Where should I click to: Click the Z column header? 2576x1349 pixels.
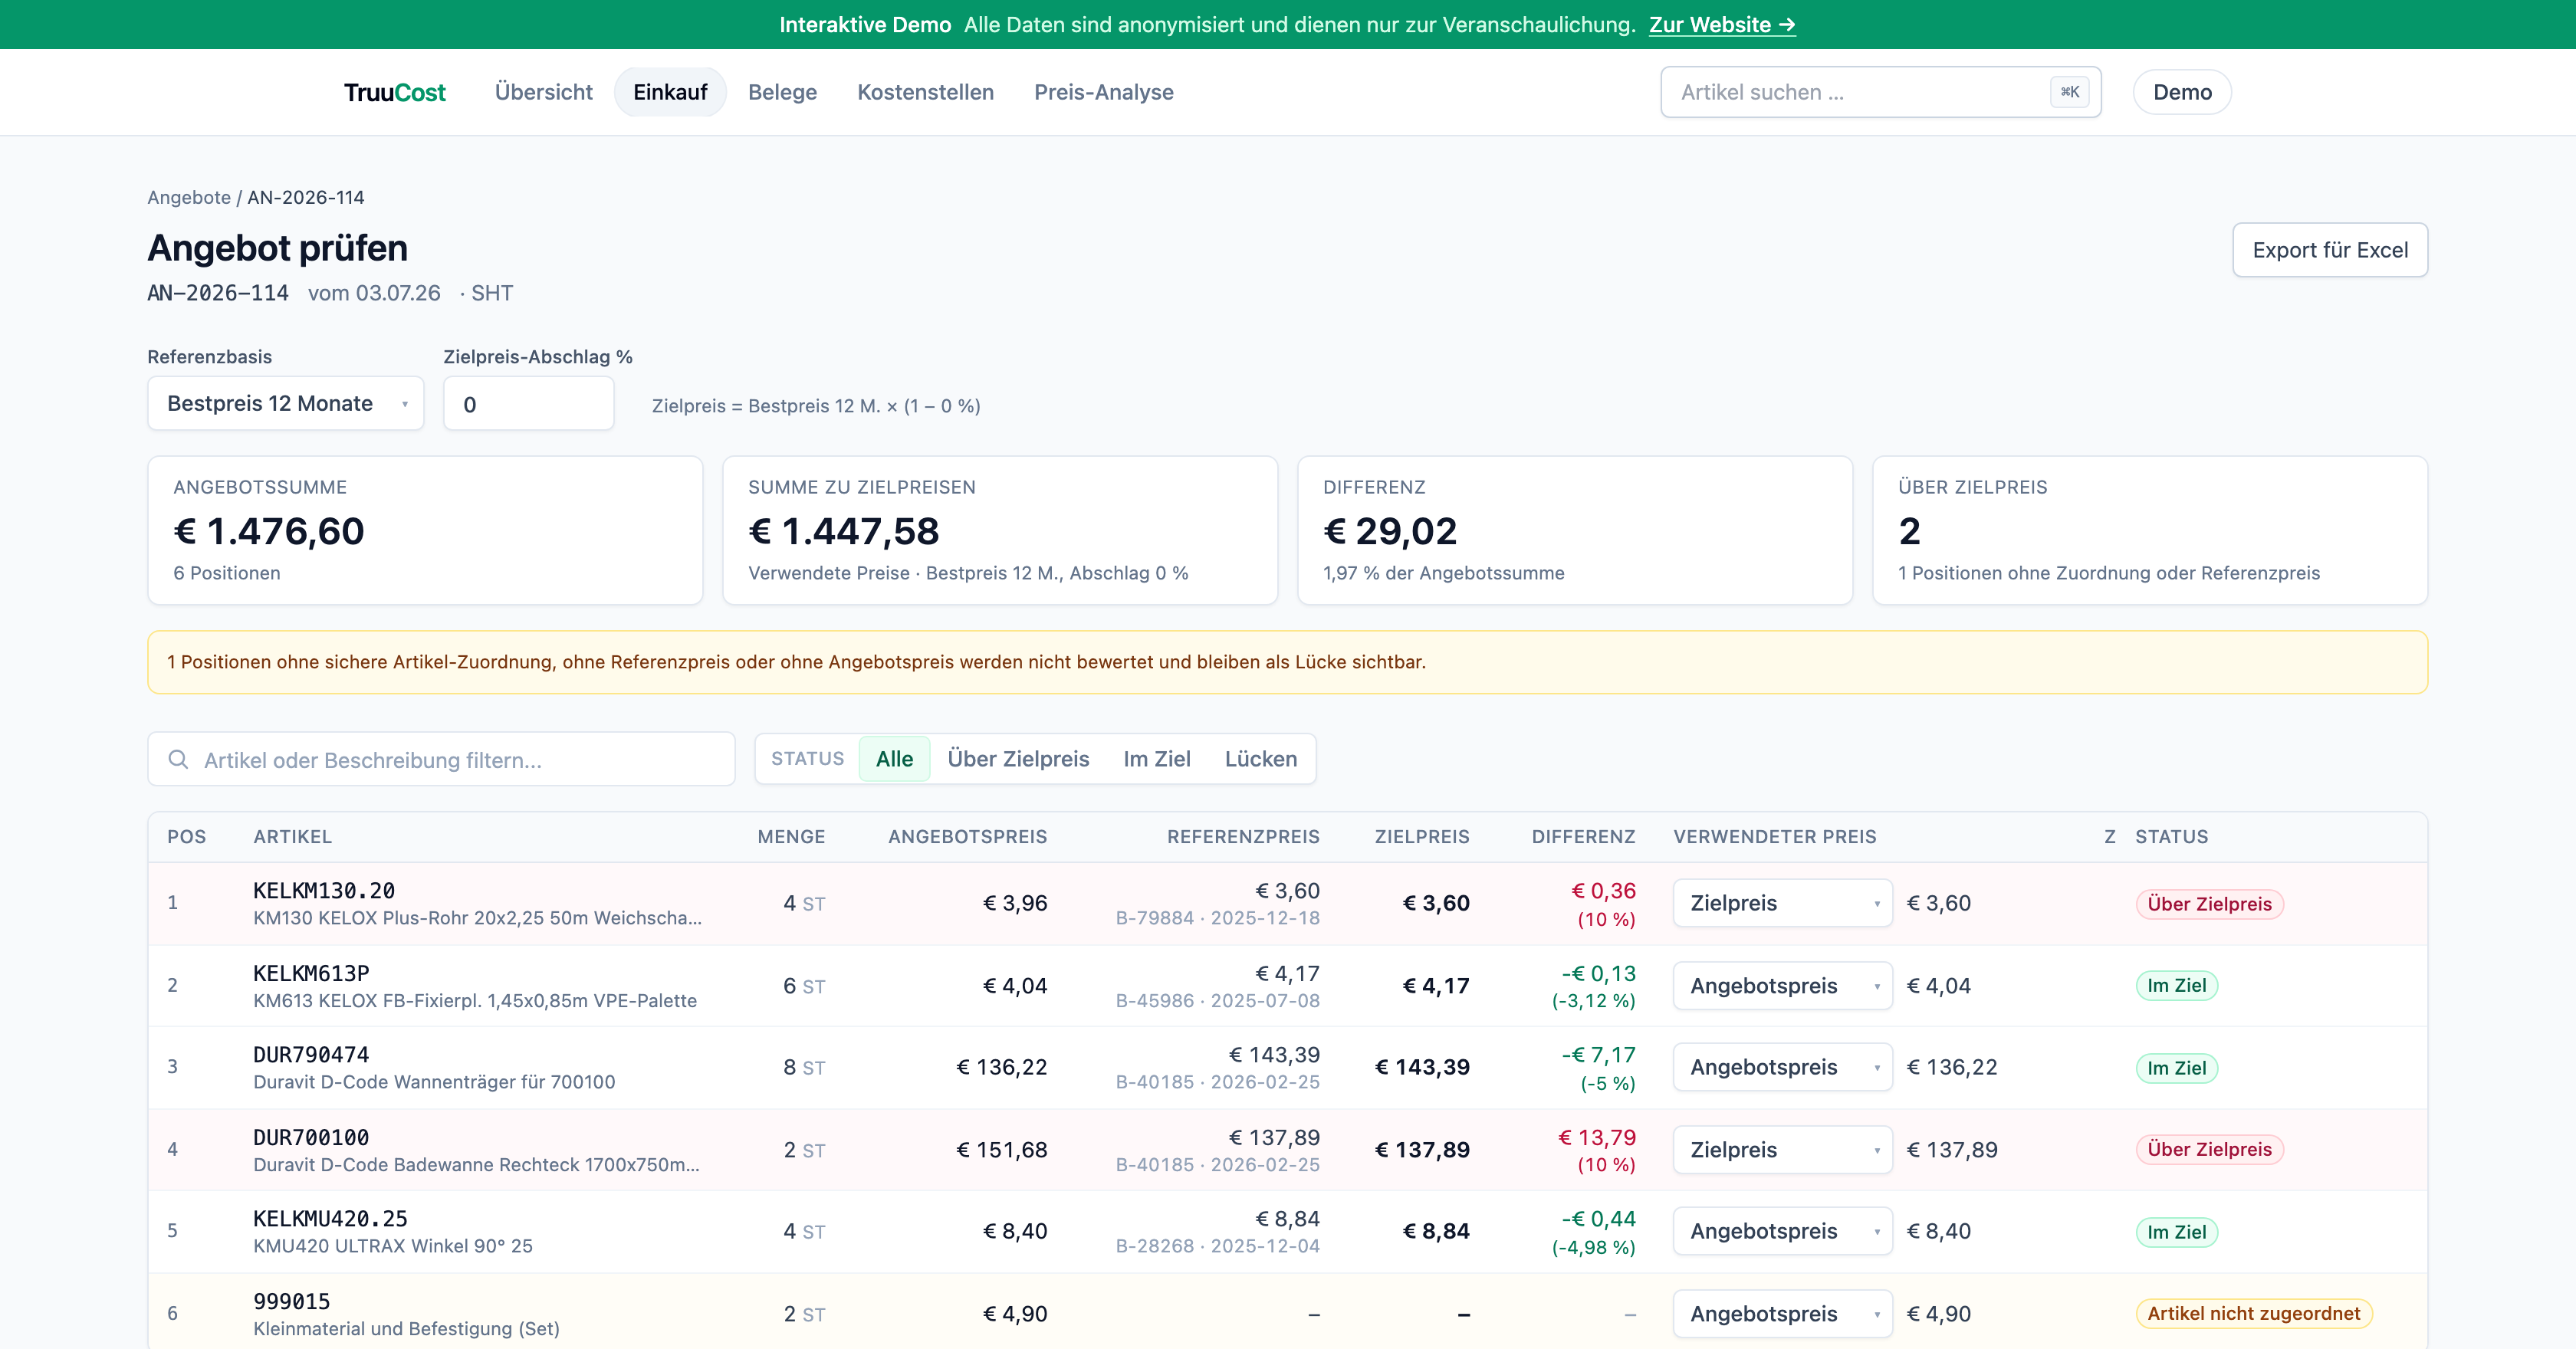pyautogui.click(x=2109, y=837)
